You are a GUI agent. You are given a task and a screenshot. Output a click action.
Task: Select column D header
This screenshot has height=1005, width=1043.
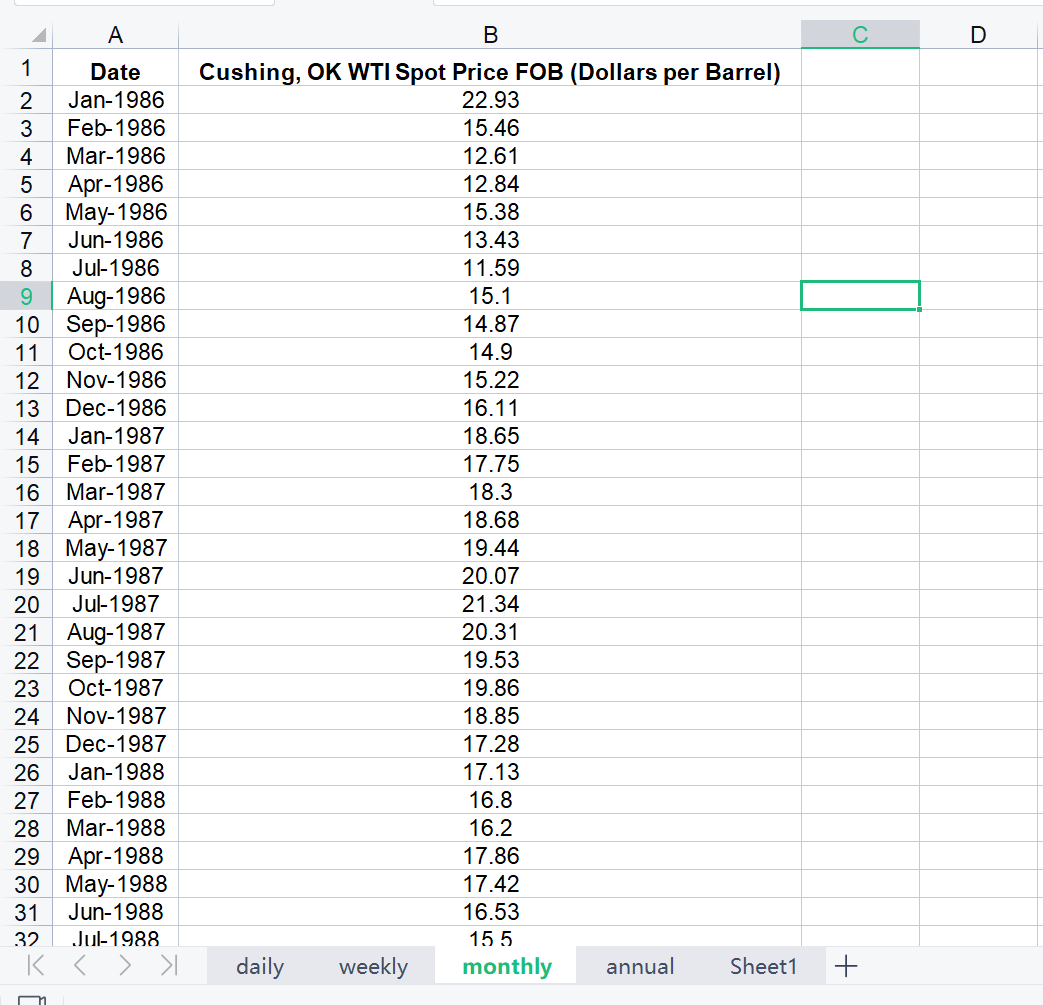[x=978, y=35]
